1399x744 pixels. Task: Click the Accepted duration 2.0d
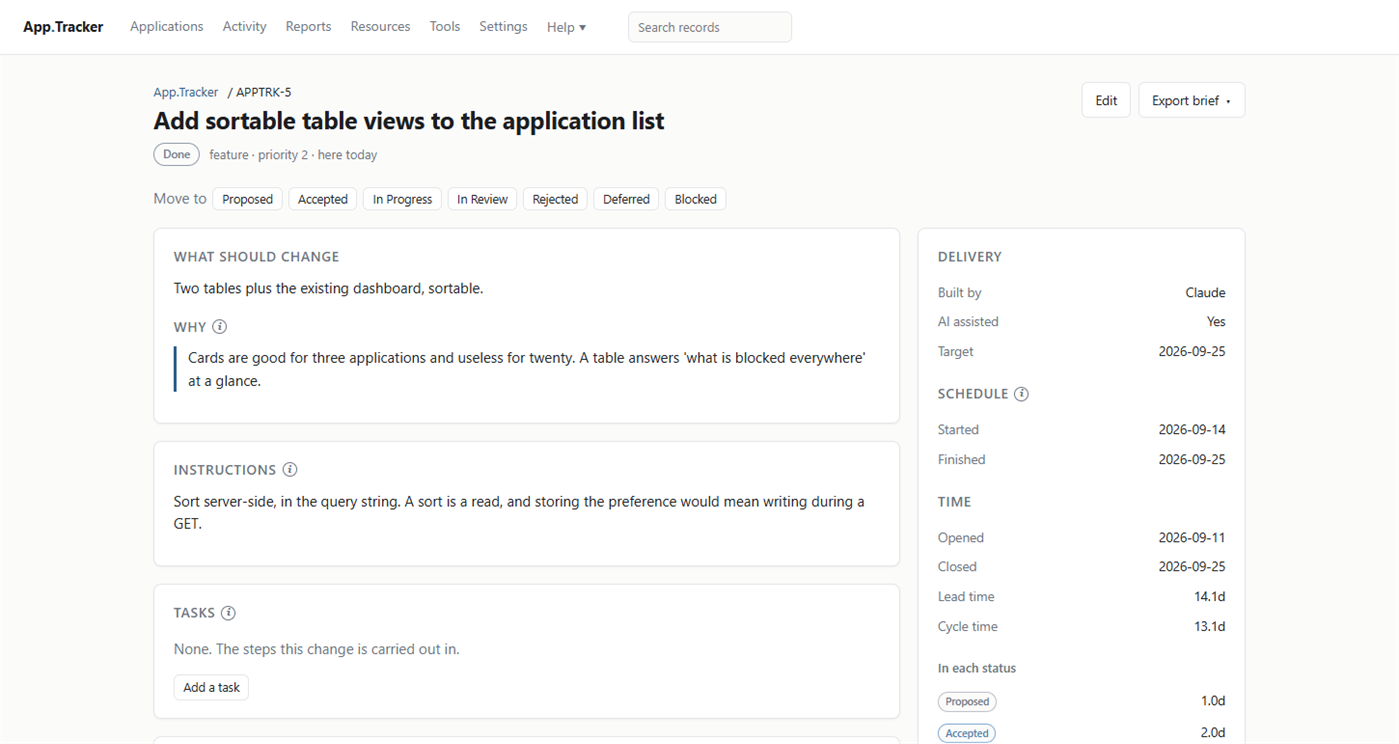pos(1213,733)
